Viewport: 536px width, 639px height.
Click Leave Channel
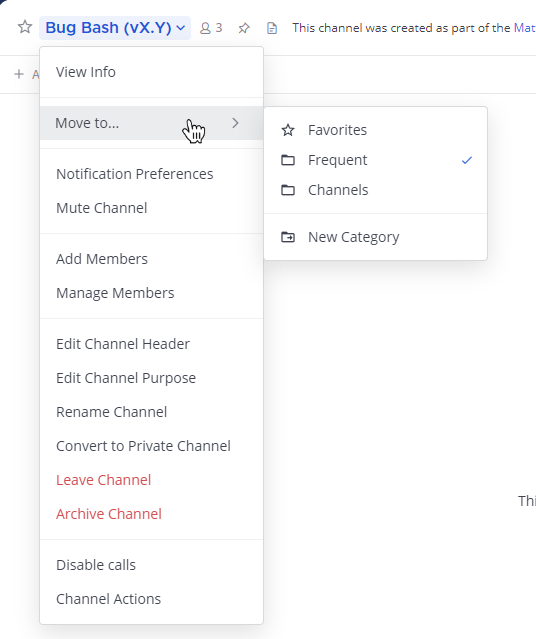pos(152,480)
